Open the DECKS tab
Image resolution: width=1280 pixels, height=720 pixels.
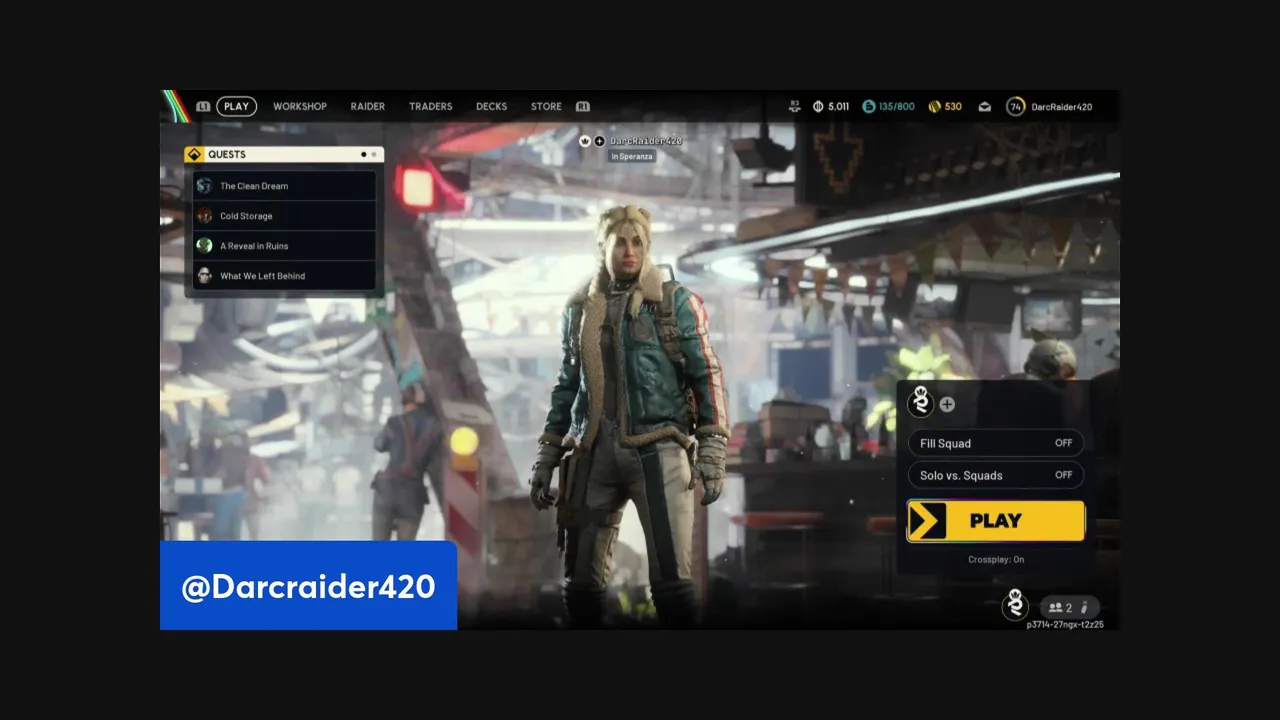(492, 106)
